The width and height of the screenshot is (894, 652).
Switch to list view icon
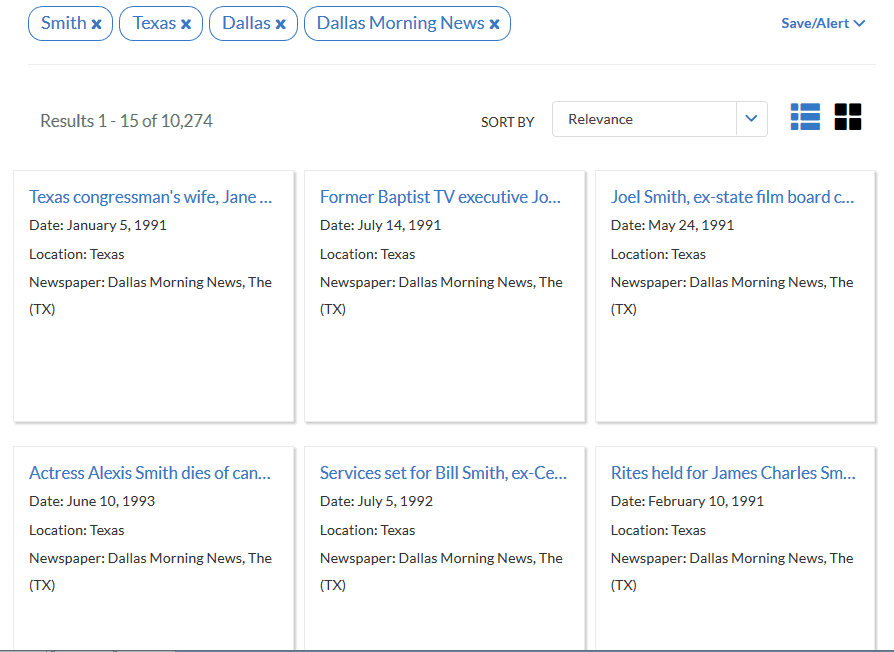(x=805, y=117)
